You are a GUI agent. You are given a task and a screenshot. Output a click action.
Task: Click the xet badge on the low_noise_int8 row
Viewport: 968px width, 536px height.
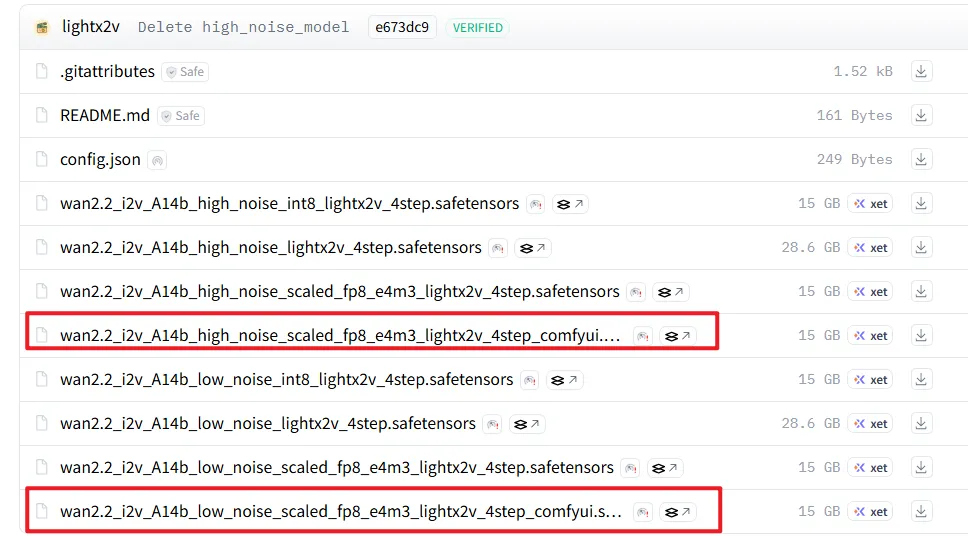coord(870,380)
